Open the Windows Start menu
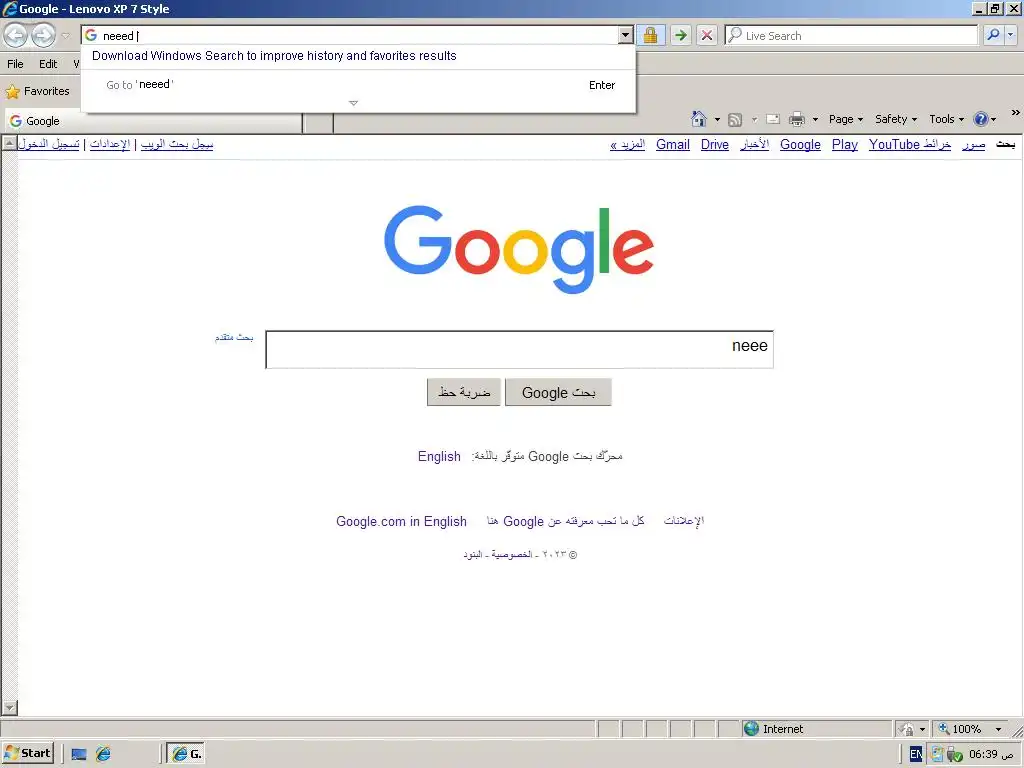1024x768 pixels. coord(27,754)
